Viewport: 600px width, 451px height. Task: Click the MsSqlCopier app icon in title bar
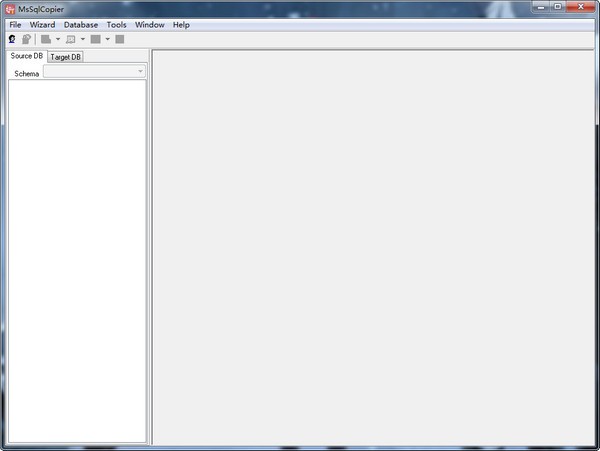coord(9,9)
